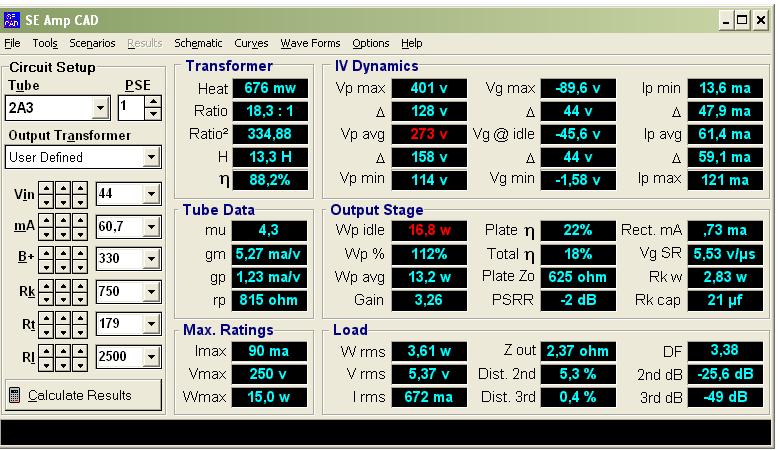
Task: Click the Rt value field showing 179
Action: point(119,324)
